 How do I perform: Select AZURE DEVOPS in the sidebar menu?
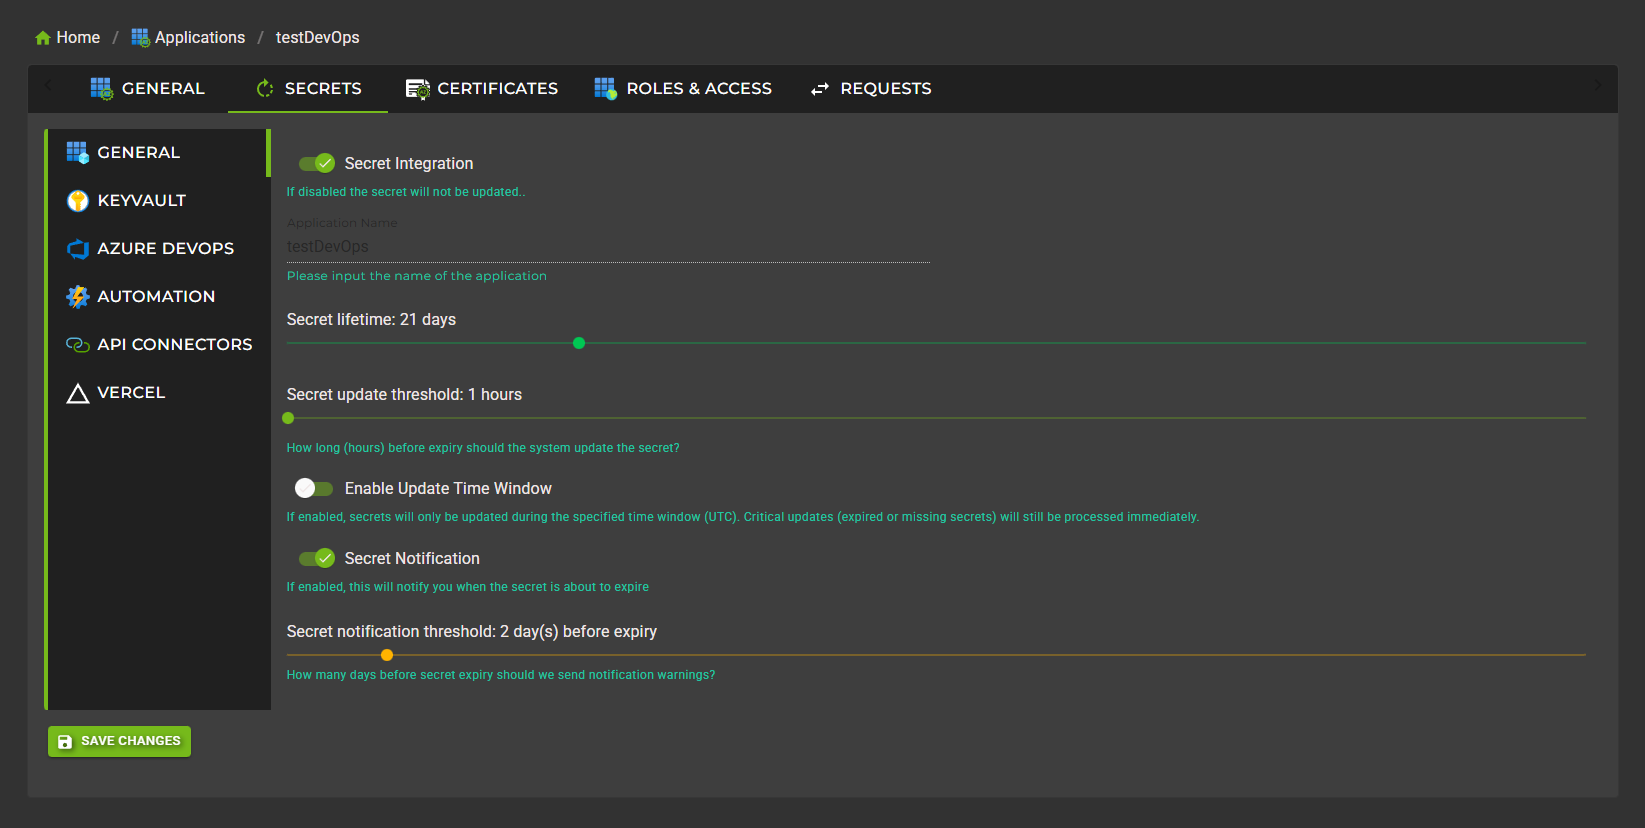point(158,248)
